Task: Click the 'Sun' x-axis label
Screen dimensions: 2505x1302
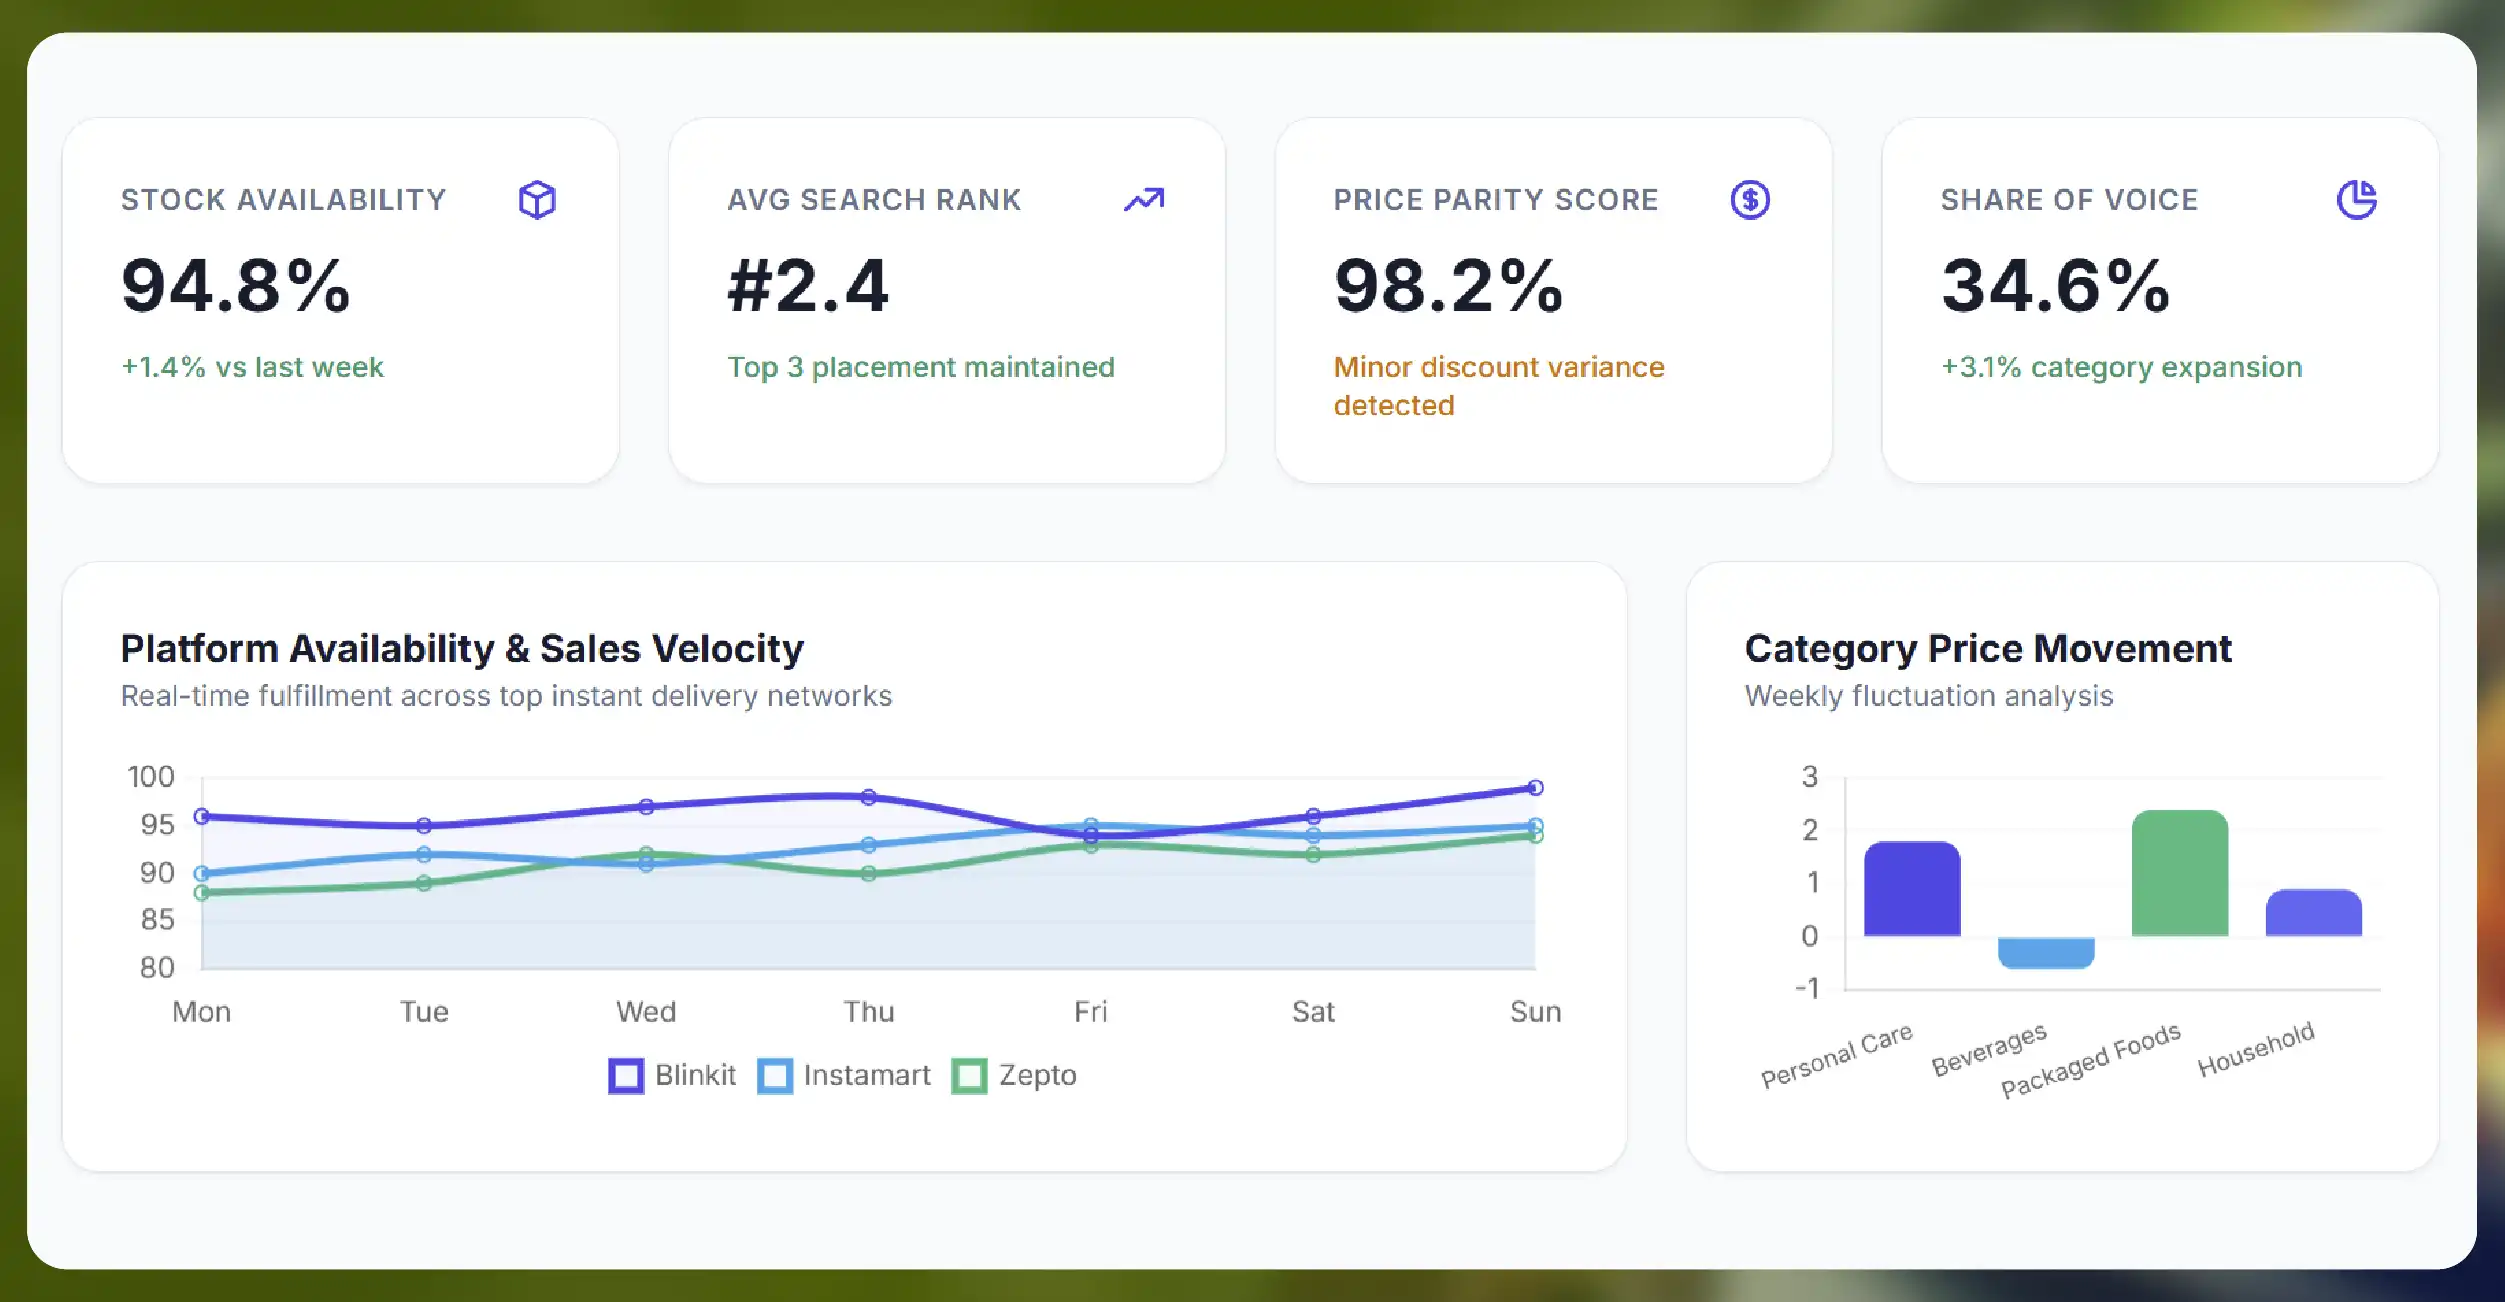Action: click(1535, 1012)
